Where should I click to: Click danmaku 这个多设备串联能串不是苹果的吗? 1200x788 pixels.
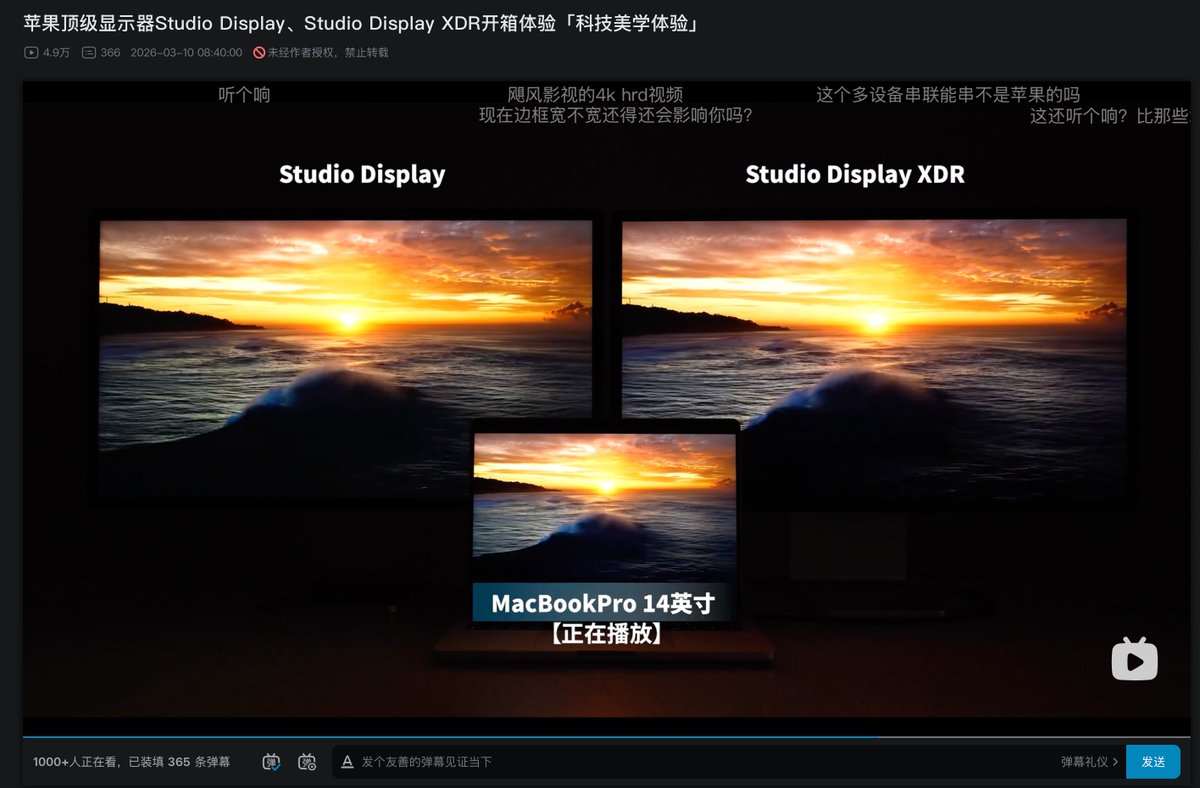[948, 95]
